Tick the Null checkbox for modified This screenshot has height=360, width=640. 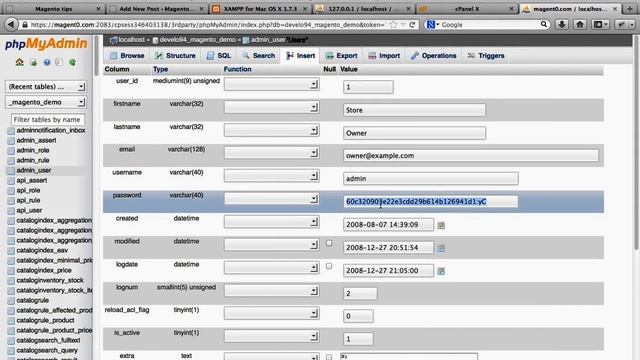click(x=329, y=243)
